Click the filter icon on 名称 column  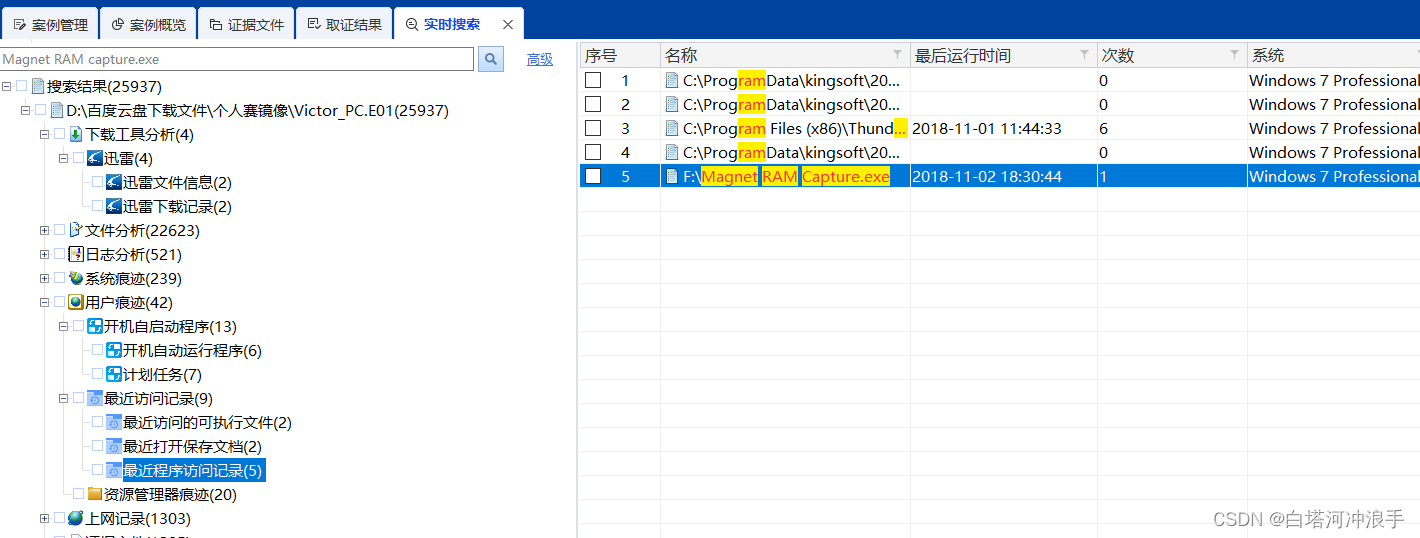tap(898, 54)
